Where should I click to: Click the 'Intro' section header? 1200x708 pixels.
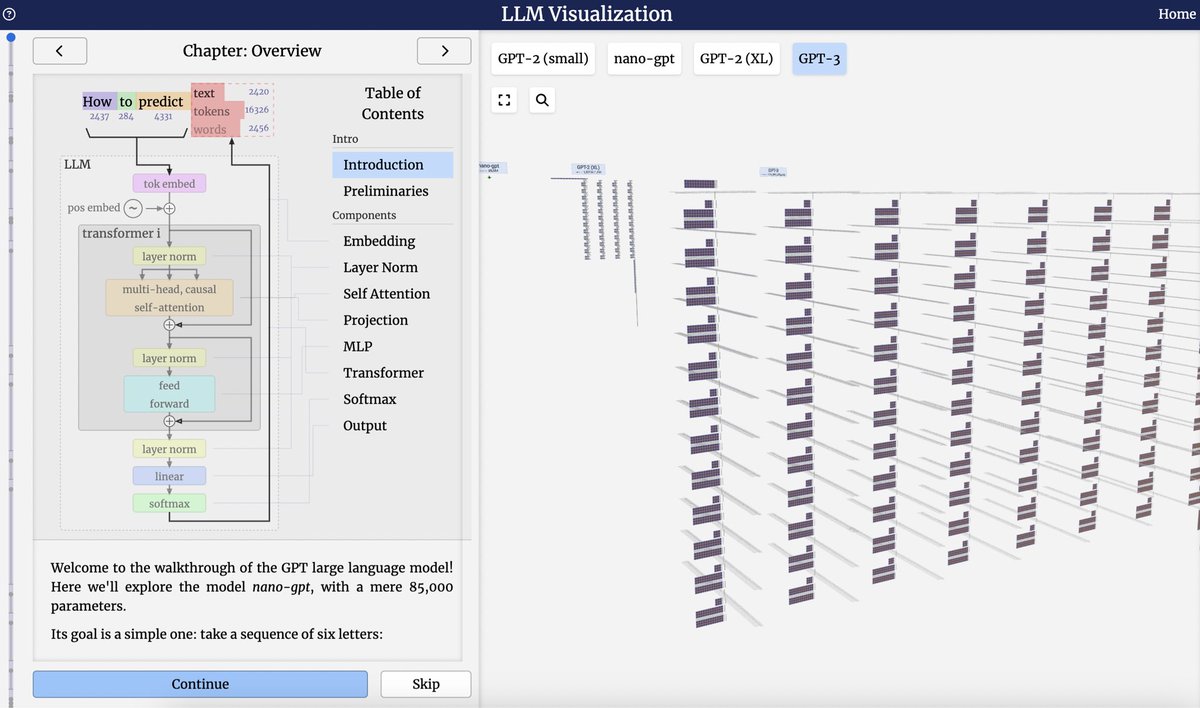point(345,139)
